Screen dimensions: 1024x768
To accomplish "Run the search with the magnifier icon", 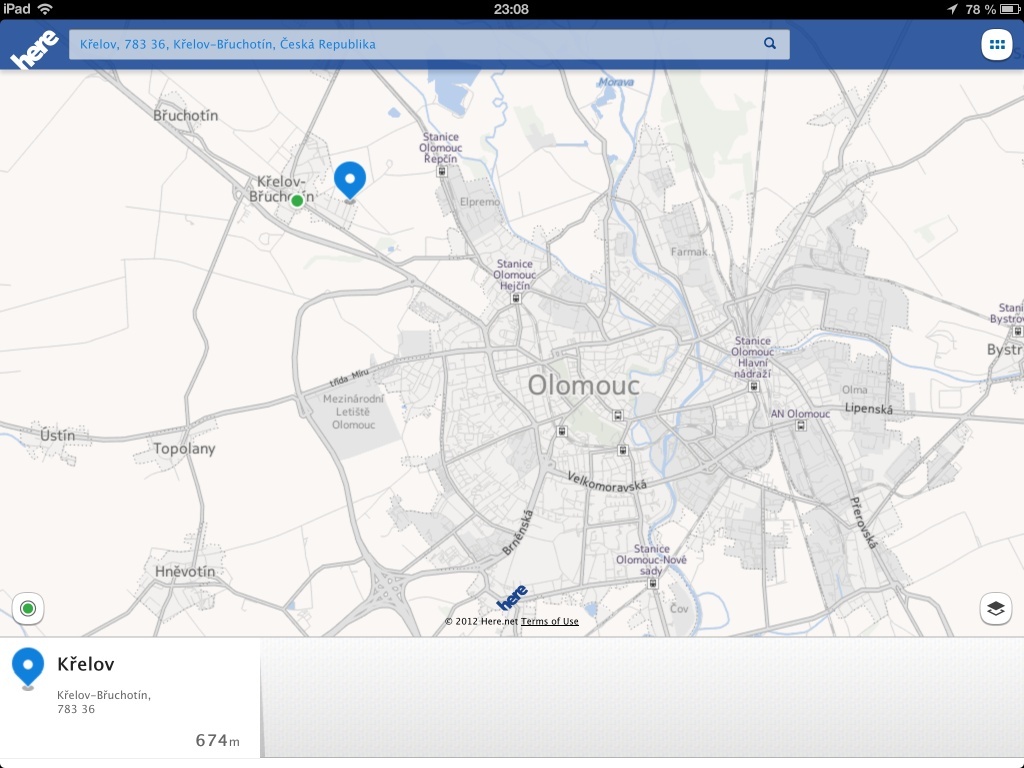I will [768, 44].
